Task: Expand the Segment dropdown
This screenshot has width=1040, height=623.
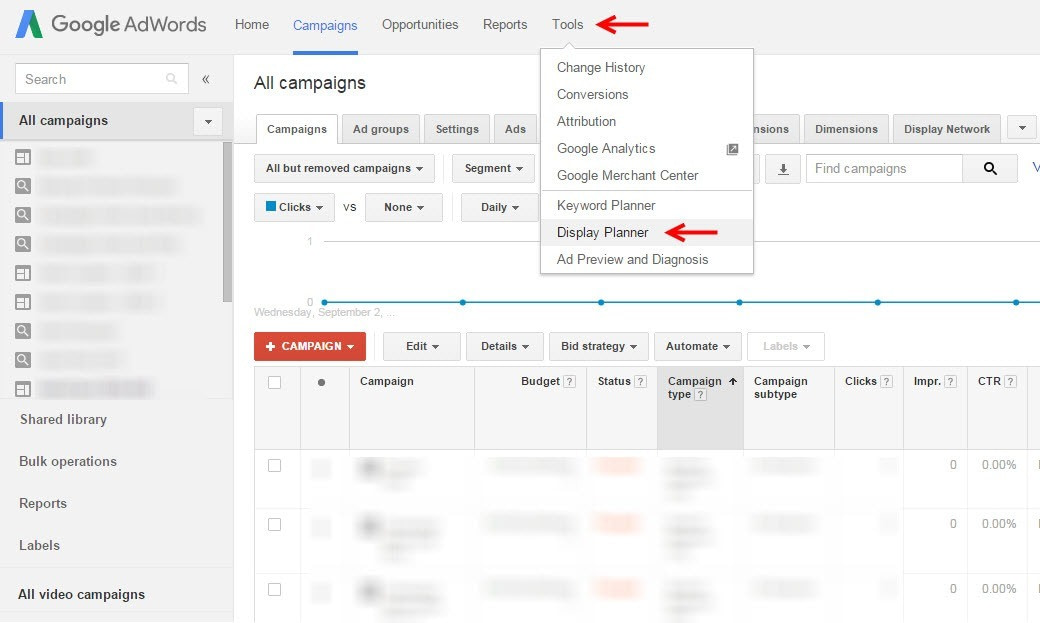Action: (495, 169)
